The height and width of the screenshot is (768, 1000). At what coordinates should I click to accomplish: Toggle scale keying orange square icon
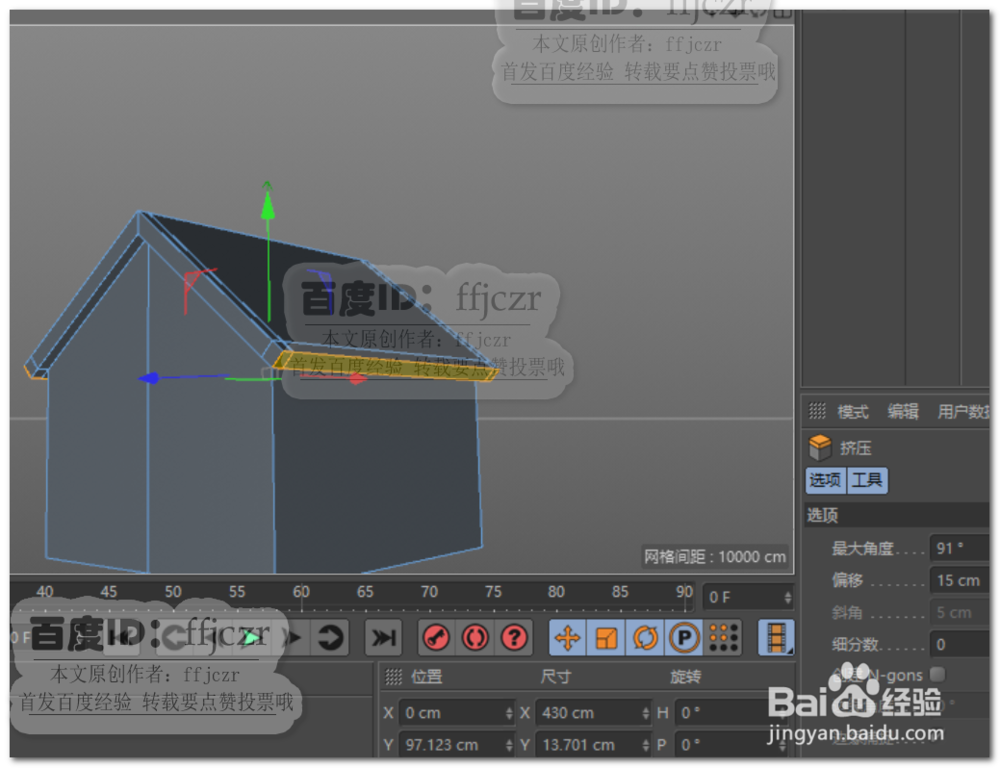[607, 637]
